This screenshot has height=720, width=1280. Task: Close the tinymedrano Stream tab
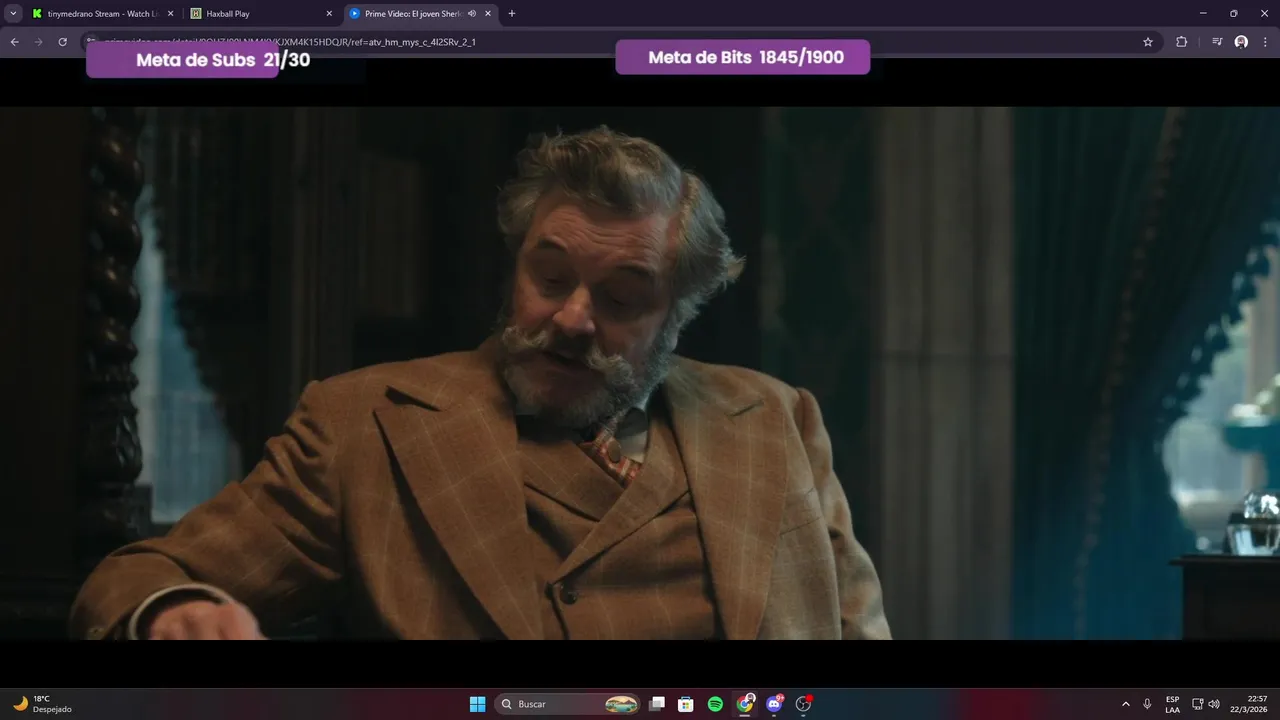click(x=170, y=14)
